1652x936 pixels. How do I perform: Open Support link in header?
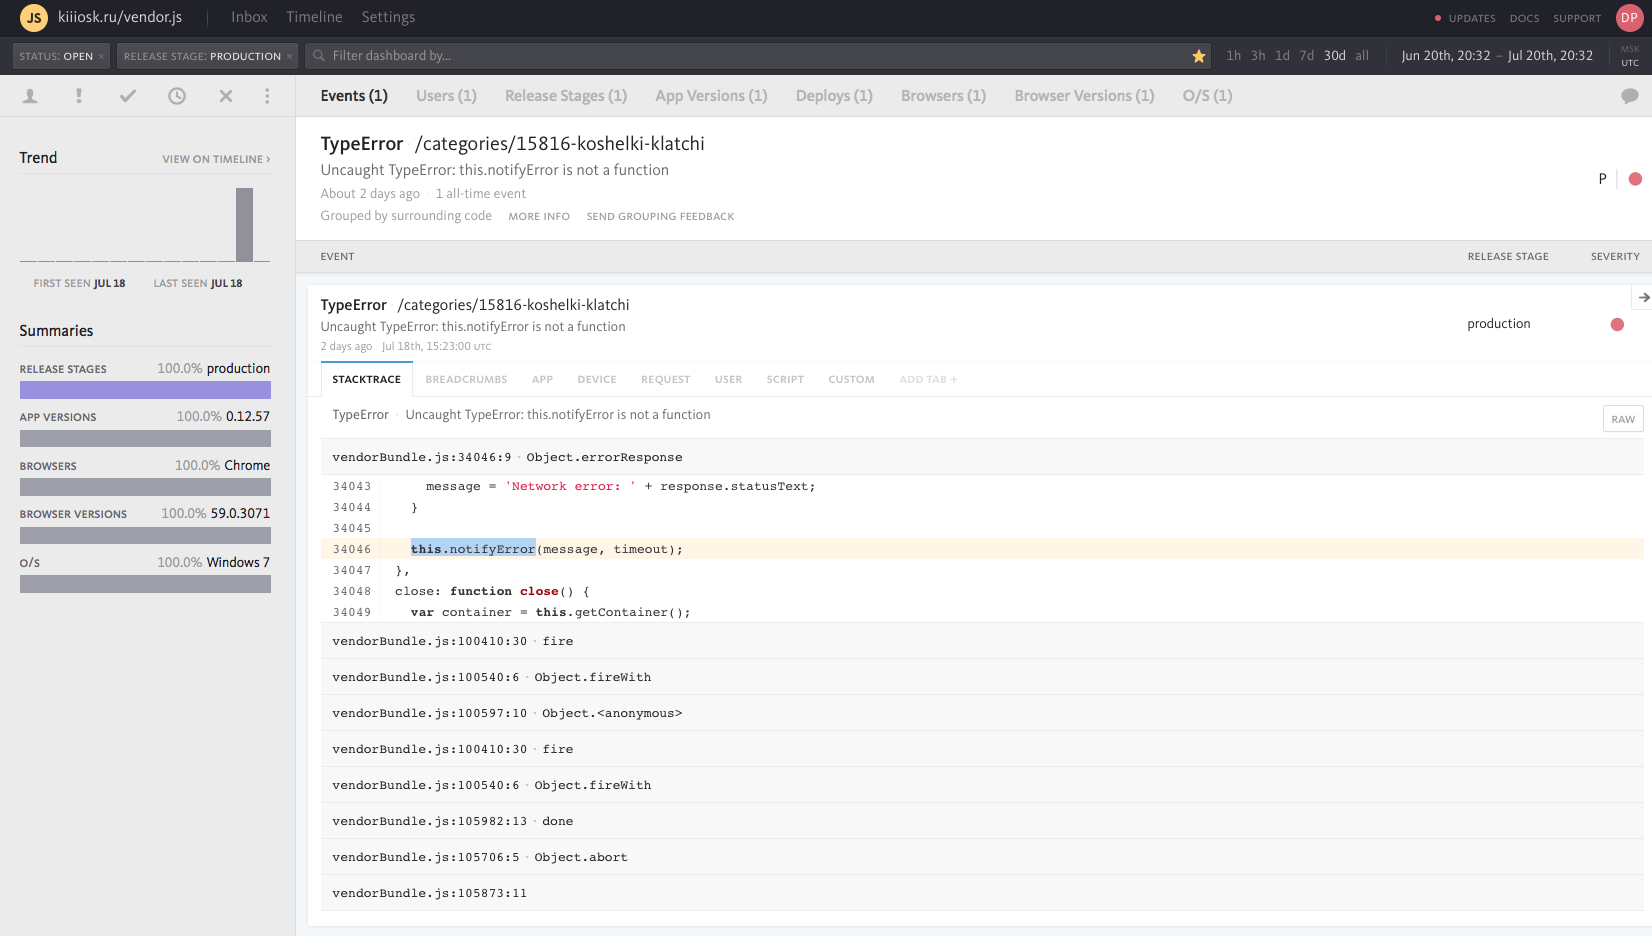(x=1577, y=18)
